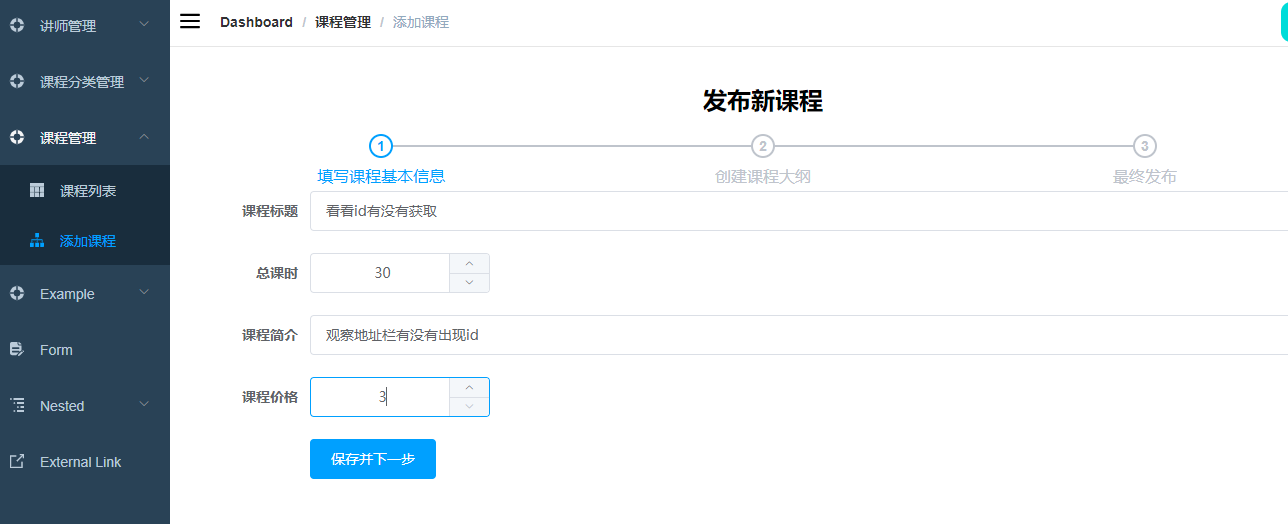Click the 添加课程 tree icon
This screenshot has width=1288, height=524.
point(37,240)
